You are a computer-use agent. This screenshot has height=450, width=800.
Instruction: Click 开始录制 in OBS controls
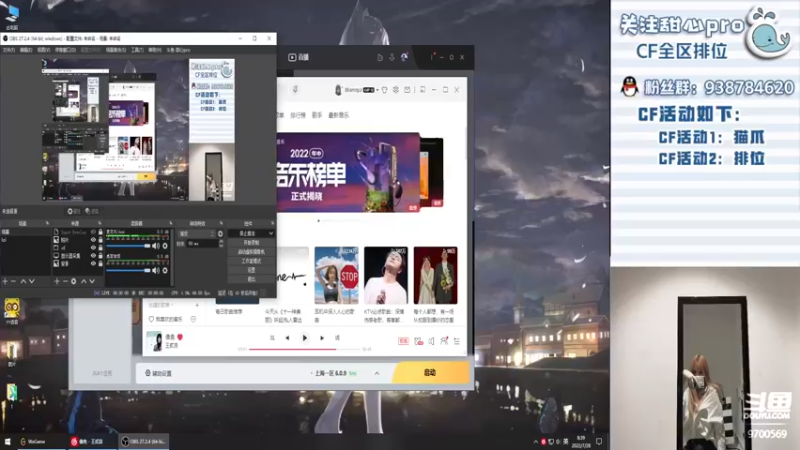coord(251,243)
